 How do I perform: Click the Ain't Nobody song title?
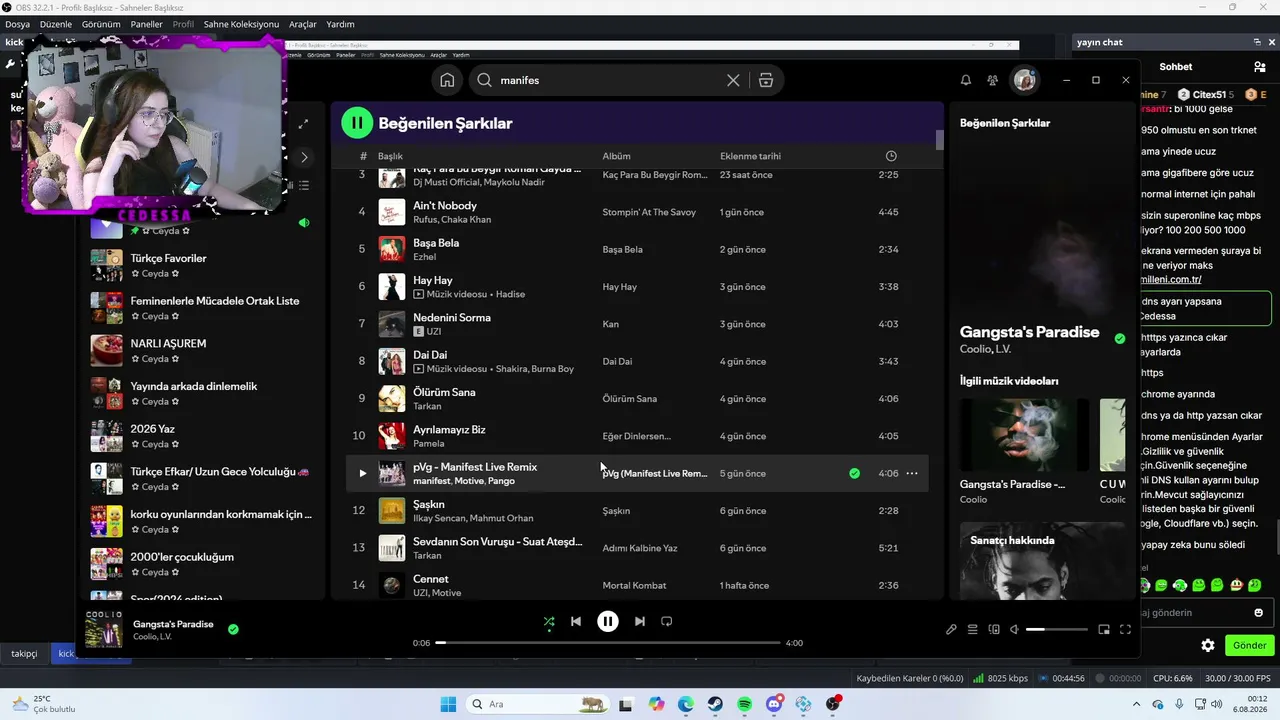tap(445, 206)
